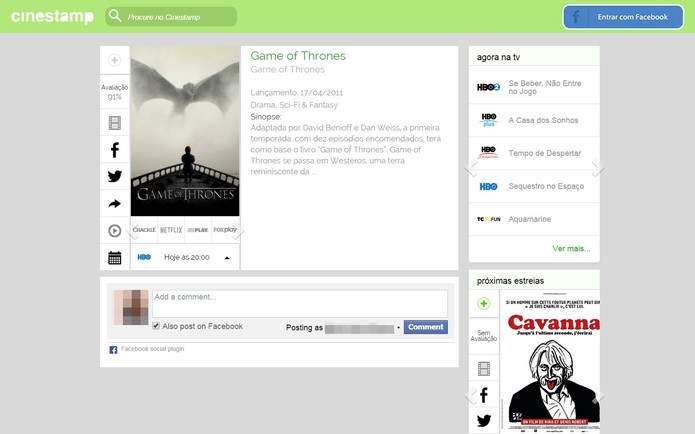Go to next próximas estreias item
This screenshot has height=434, width=695.
click(597, 396)
